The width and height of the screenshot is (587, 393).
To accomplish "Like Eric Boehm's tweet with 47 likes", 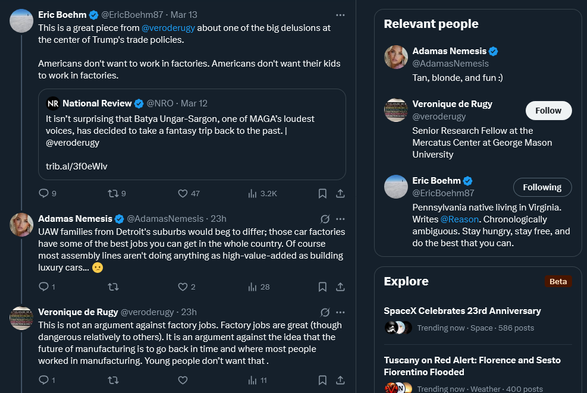I will (x=183, y=194).
